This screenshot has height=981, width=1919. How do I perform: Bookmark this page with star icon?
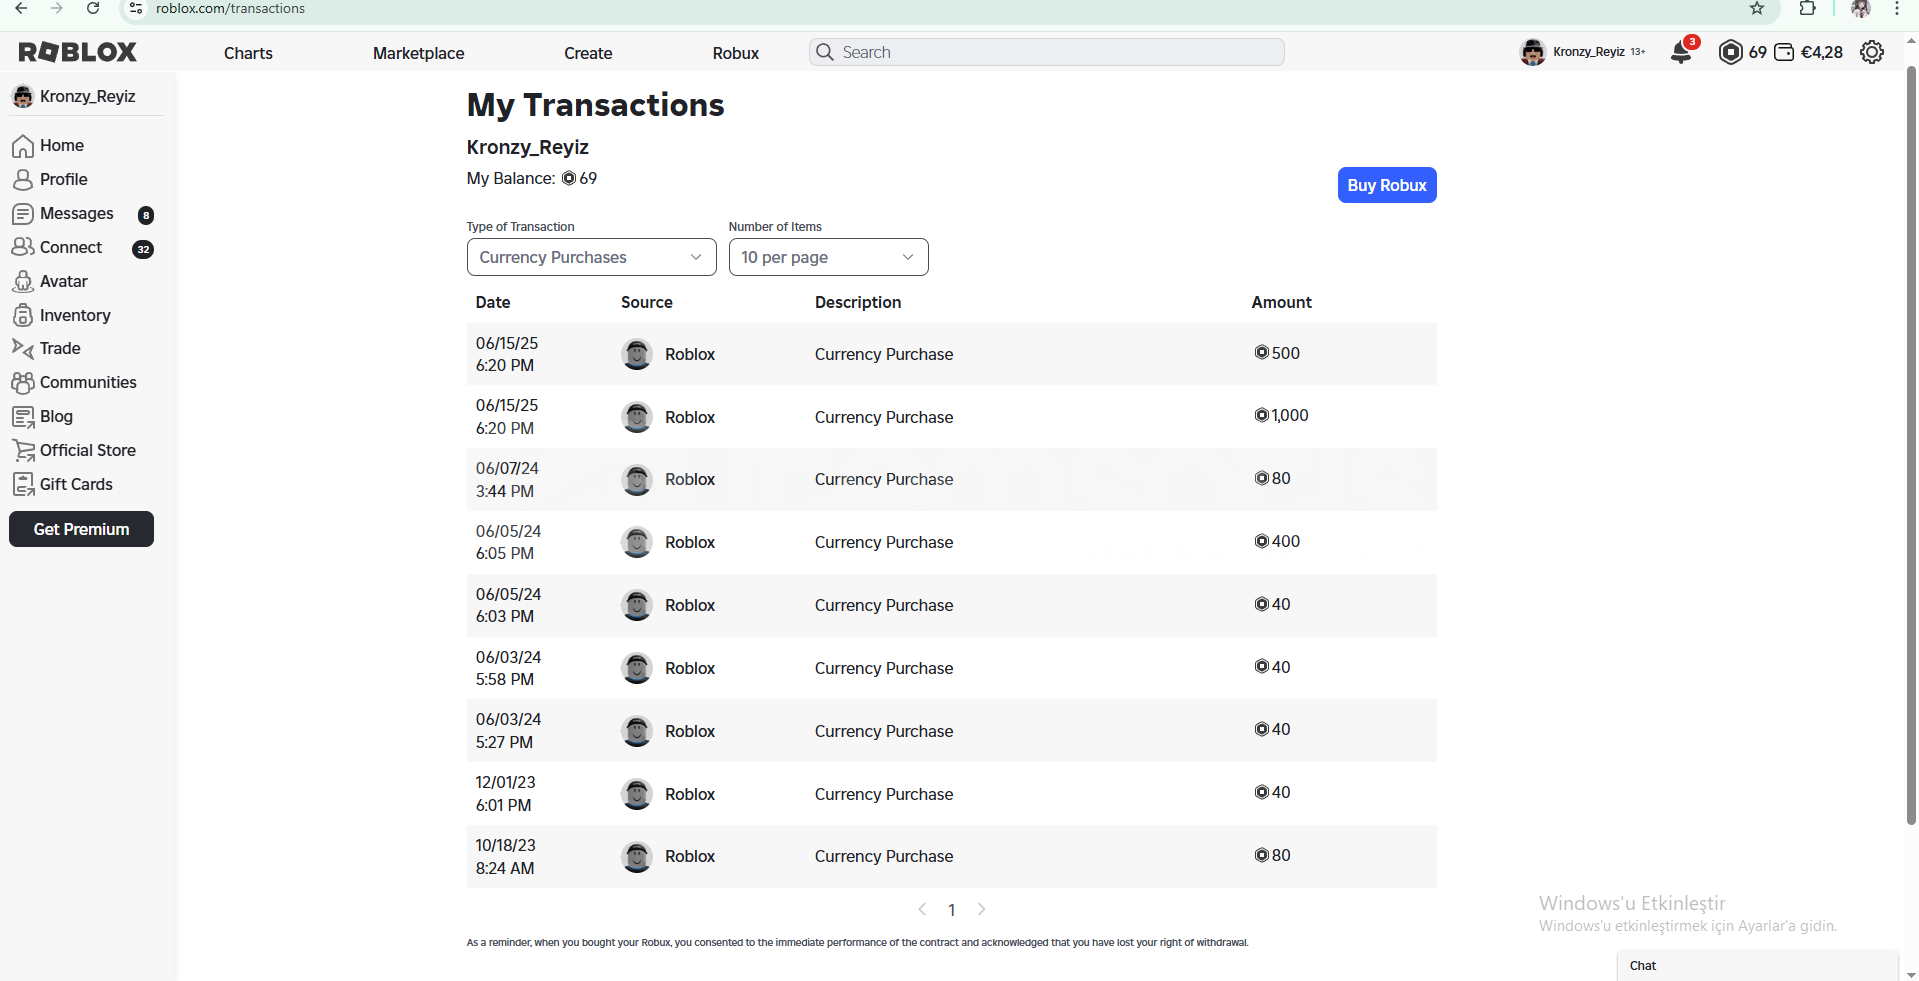click(1757, 9)
